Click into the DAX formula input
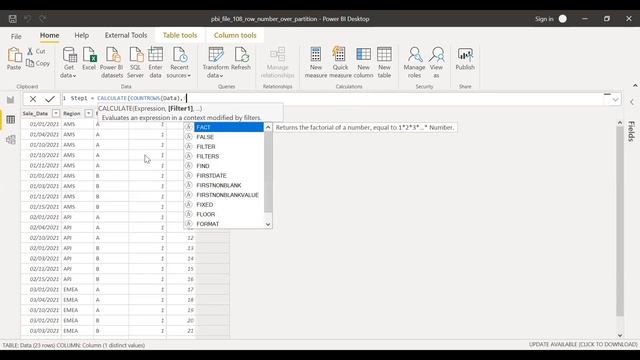The image size is (640, 360). [333, 99]
